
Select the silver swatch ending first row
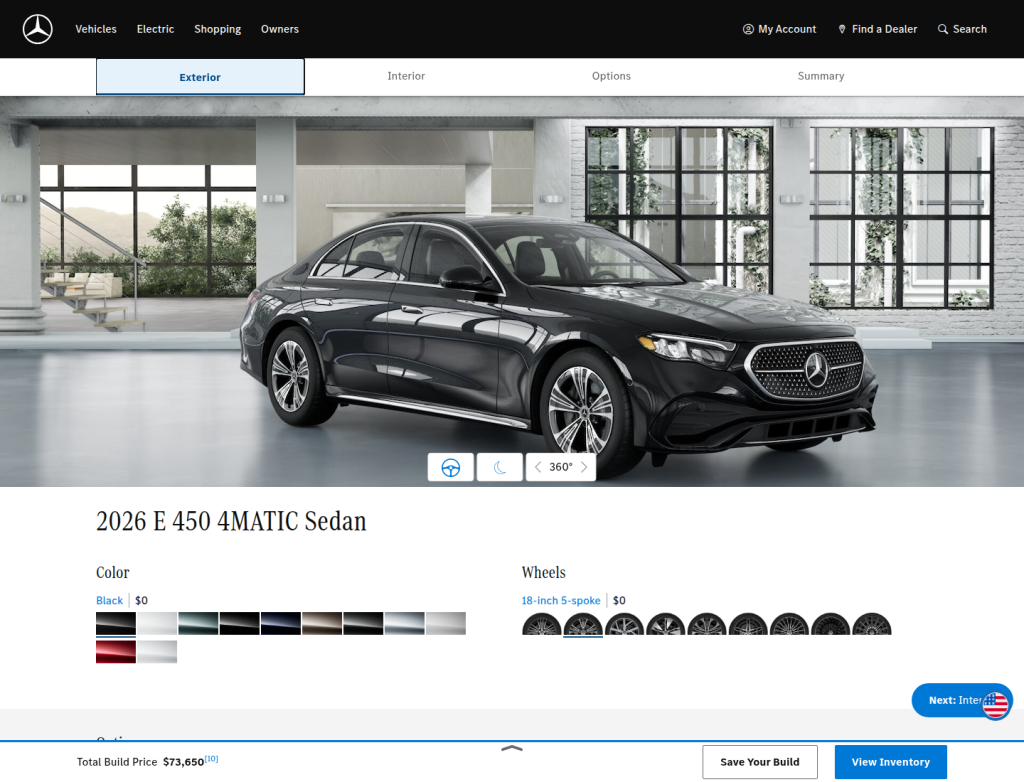[x=445, y=623]
